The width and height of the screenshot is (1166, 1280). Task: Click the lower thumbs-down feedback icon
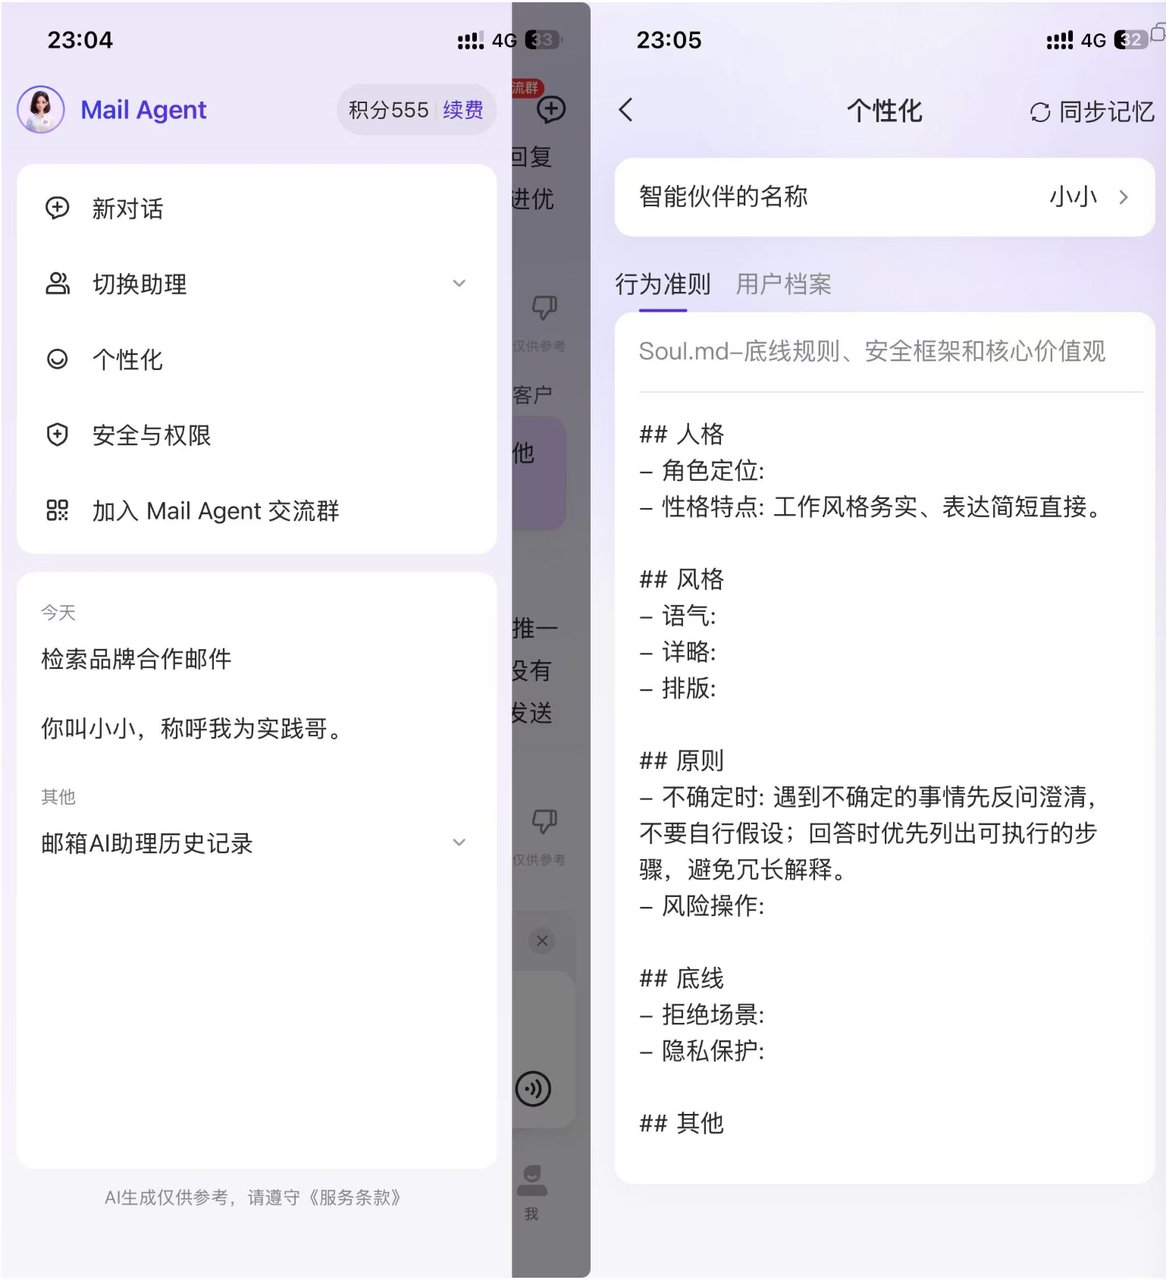[x=544, y=822]
